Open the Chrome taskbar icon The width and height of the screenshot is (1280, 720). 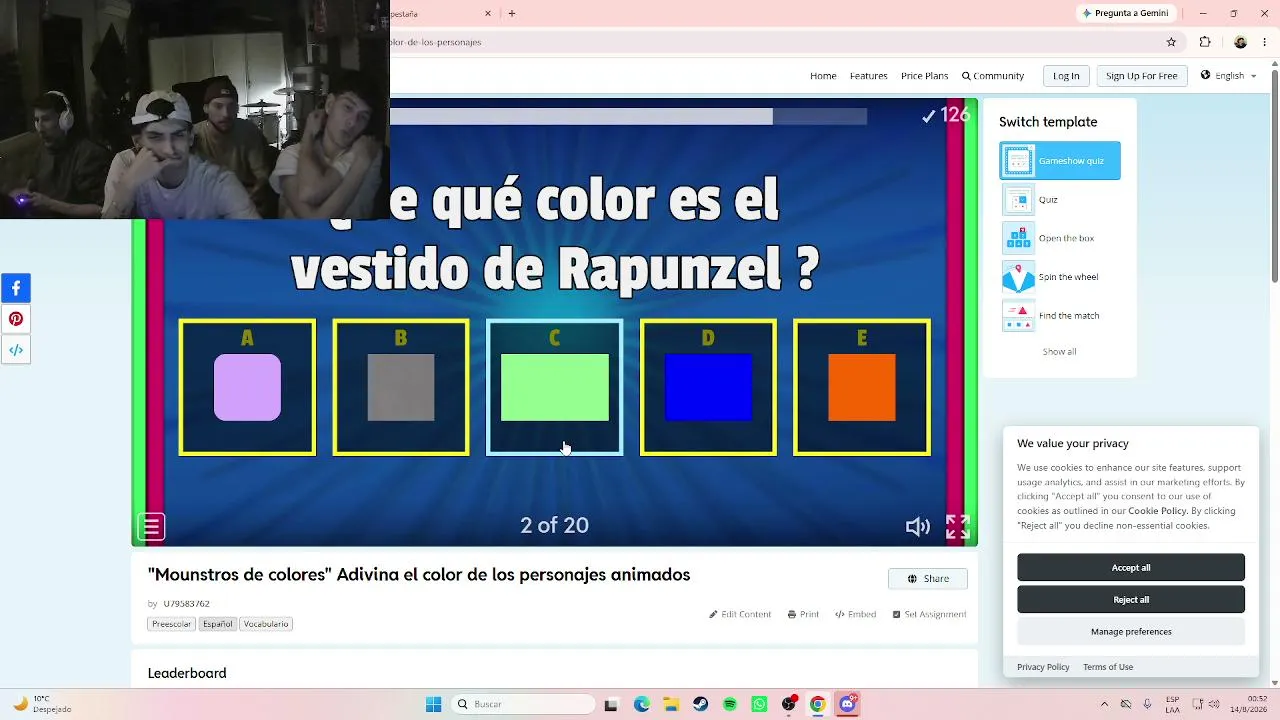tap(818, 704)
